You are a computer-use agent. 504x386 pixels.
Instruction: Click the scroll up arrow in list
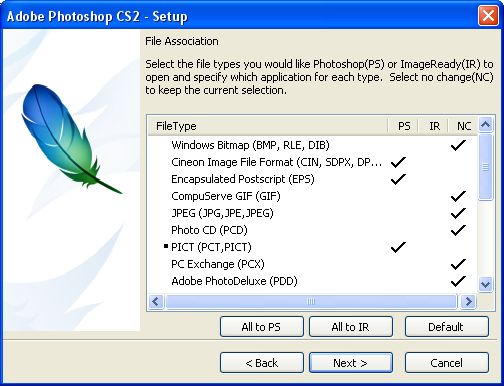point(486,125)
